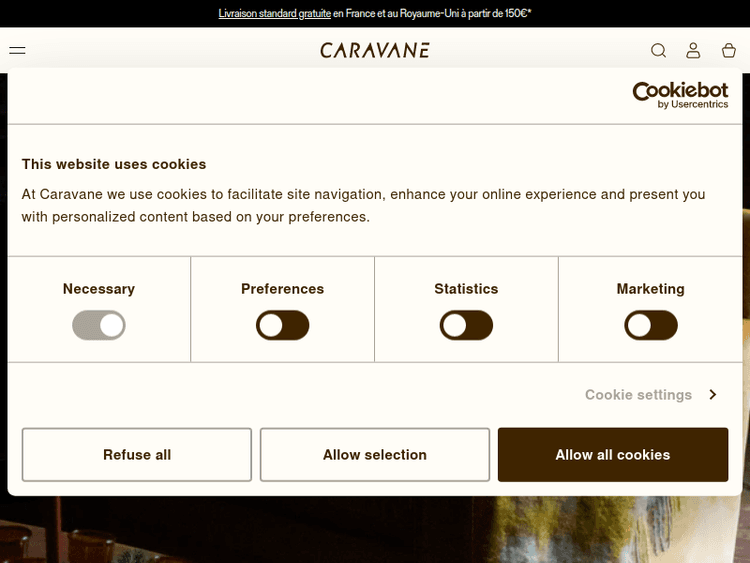Click the 'At Caravane we use cookies' paragraph

[x=364, y=206]
